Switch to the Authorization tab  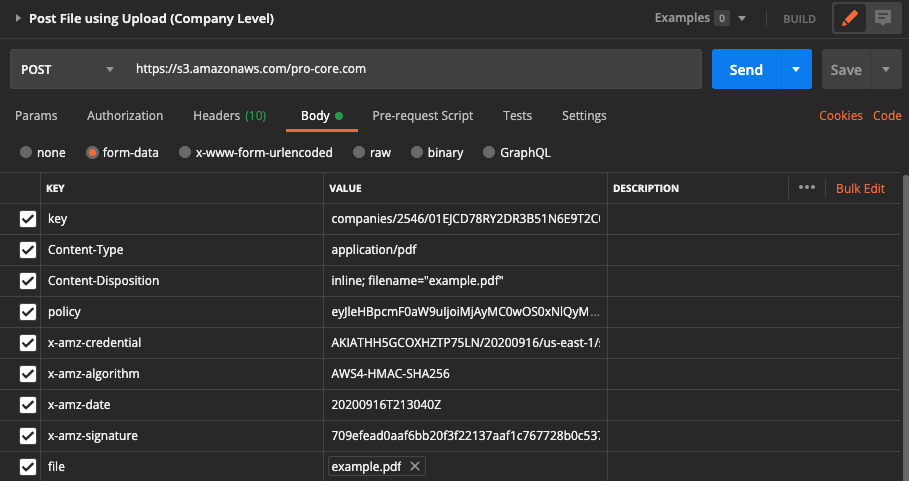125,115
